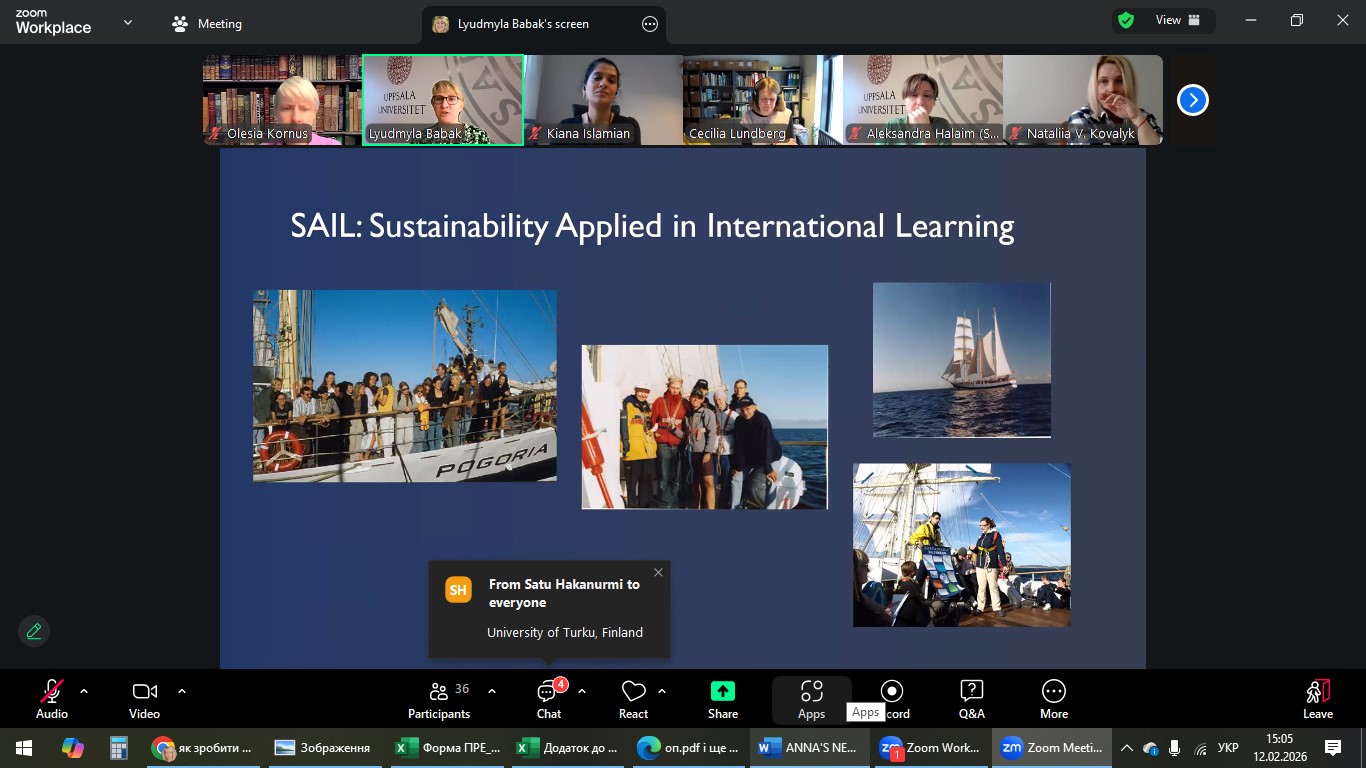The image size is (1366, 768).
Task: Expand video settings arrow next to Video
Action: pyautogui.click(x=182, y=691)
